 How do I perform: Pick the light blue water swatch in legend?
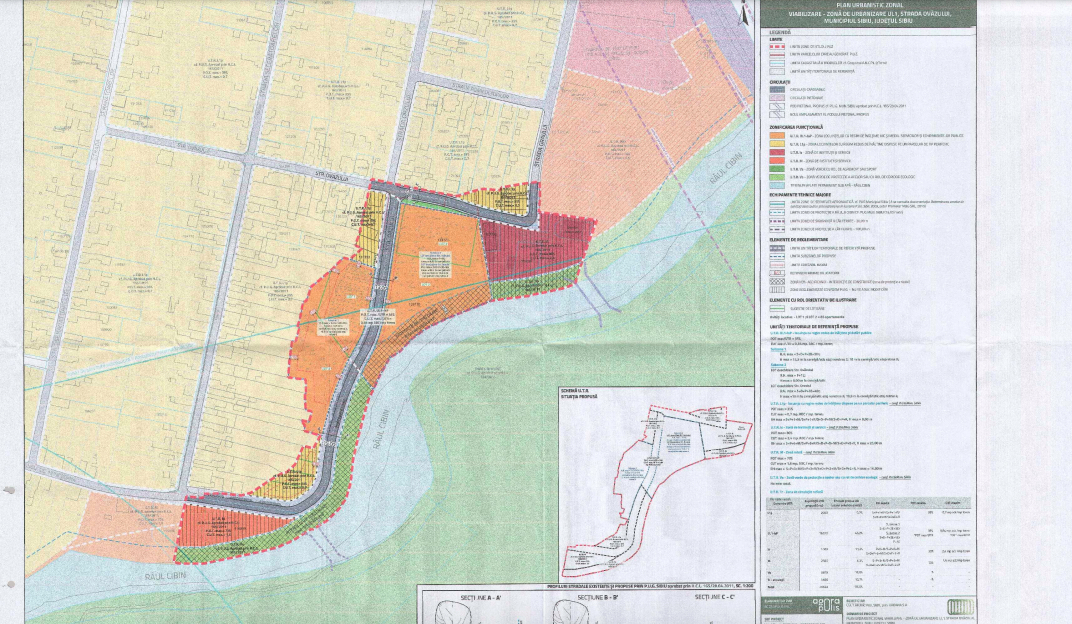pos(776,185)
